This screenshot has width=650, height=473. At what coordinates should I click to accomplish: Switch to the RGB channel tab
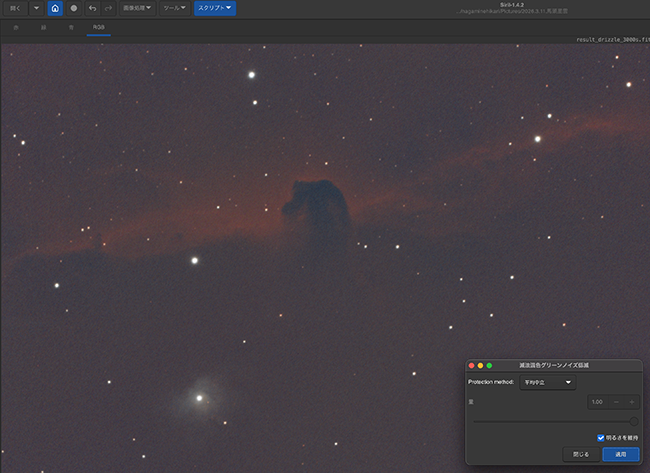click(x=98, y=28)
